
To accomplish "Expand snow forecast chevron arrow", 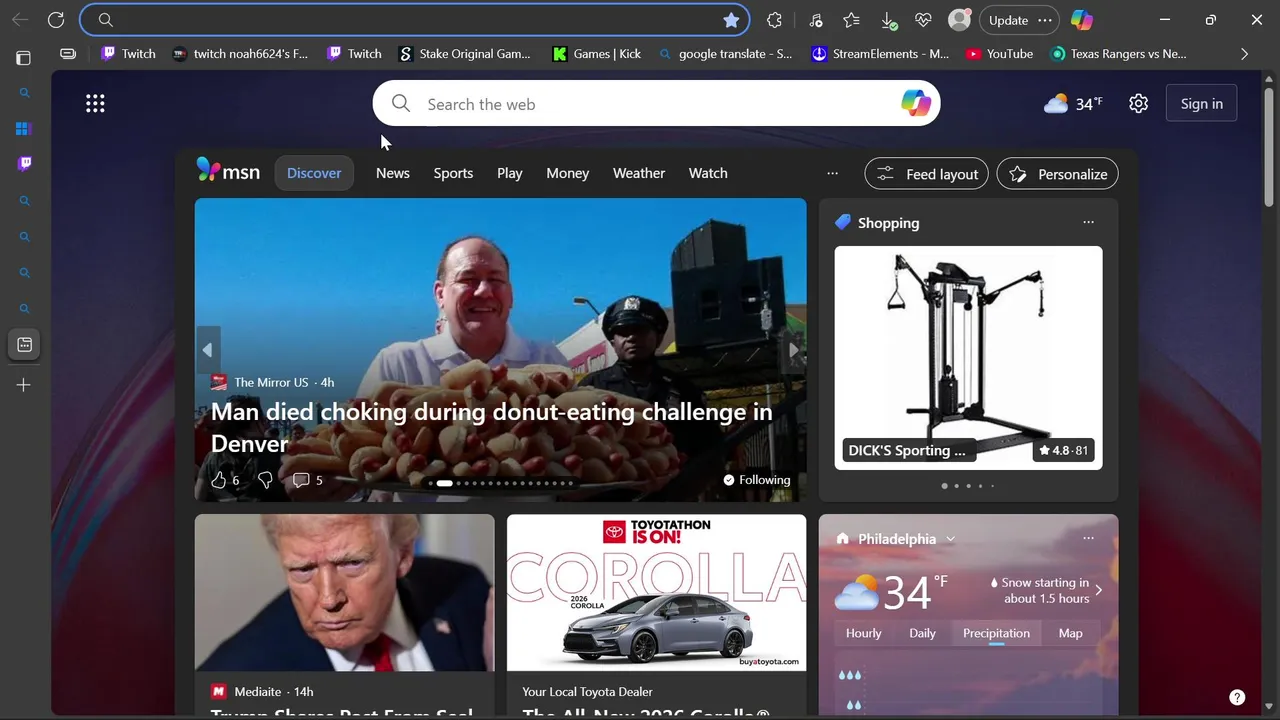I will tap(1098, 590).
